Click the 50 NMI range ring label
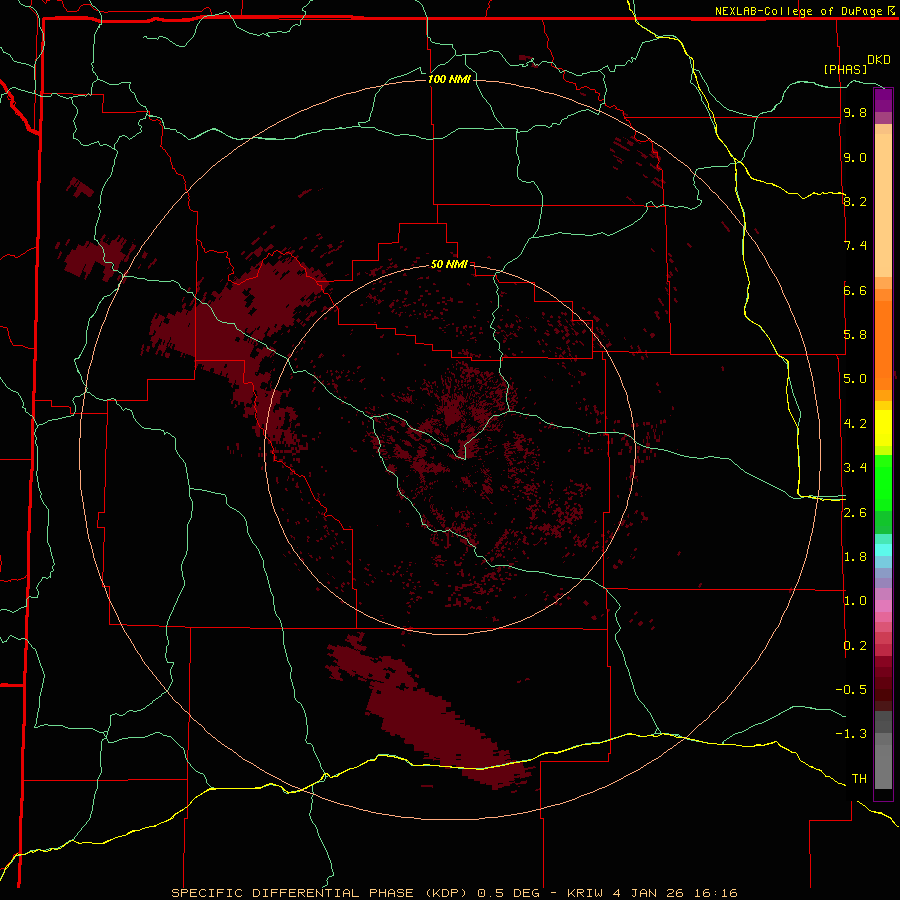The width and height of the screenshot is (900, 900). pos(449,264)
